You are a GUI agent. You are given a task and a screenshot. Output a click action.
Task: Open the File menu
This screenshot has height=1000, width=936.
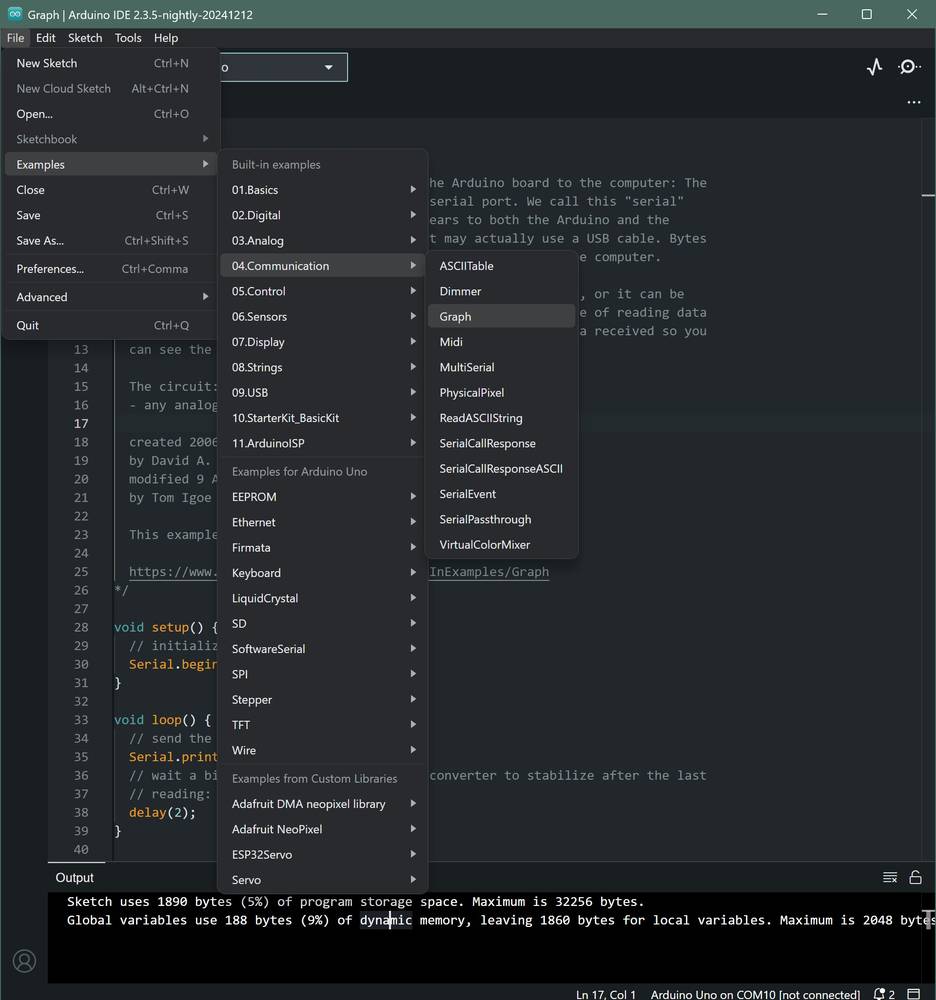[x=15, y=38]
